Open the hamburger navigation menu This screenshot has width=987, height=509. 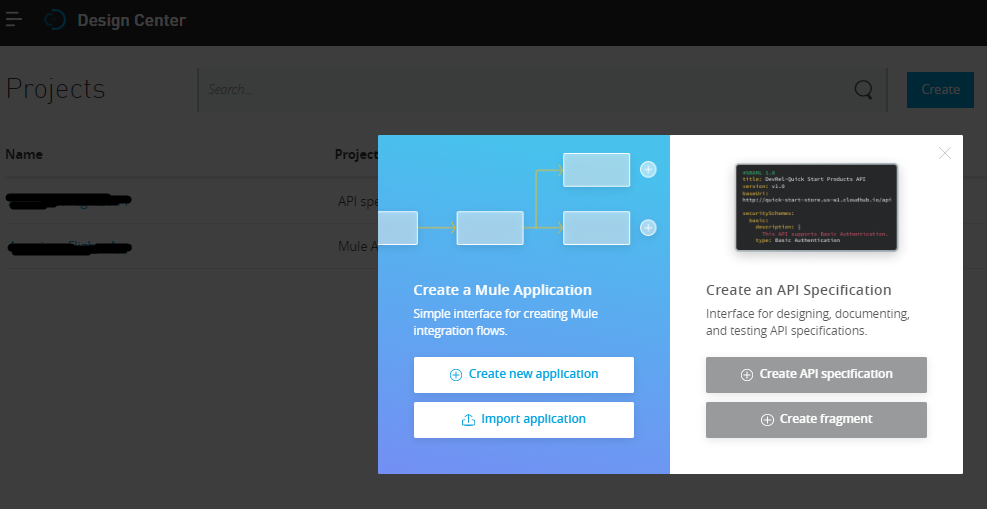pos(13,19)
